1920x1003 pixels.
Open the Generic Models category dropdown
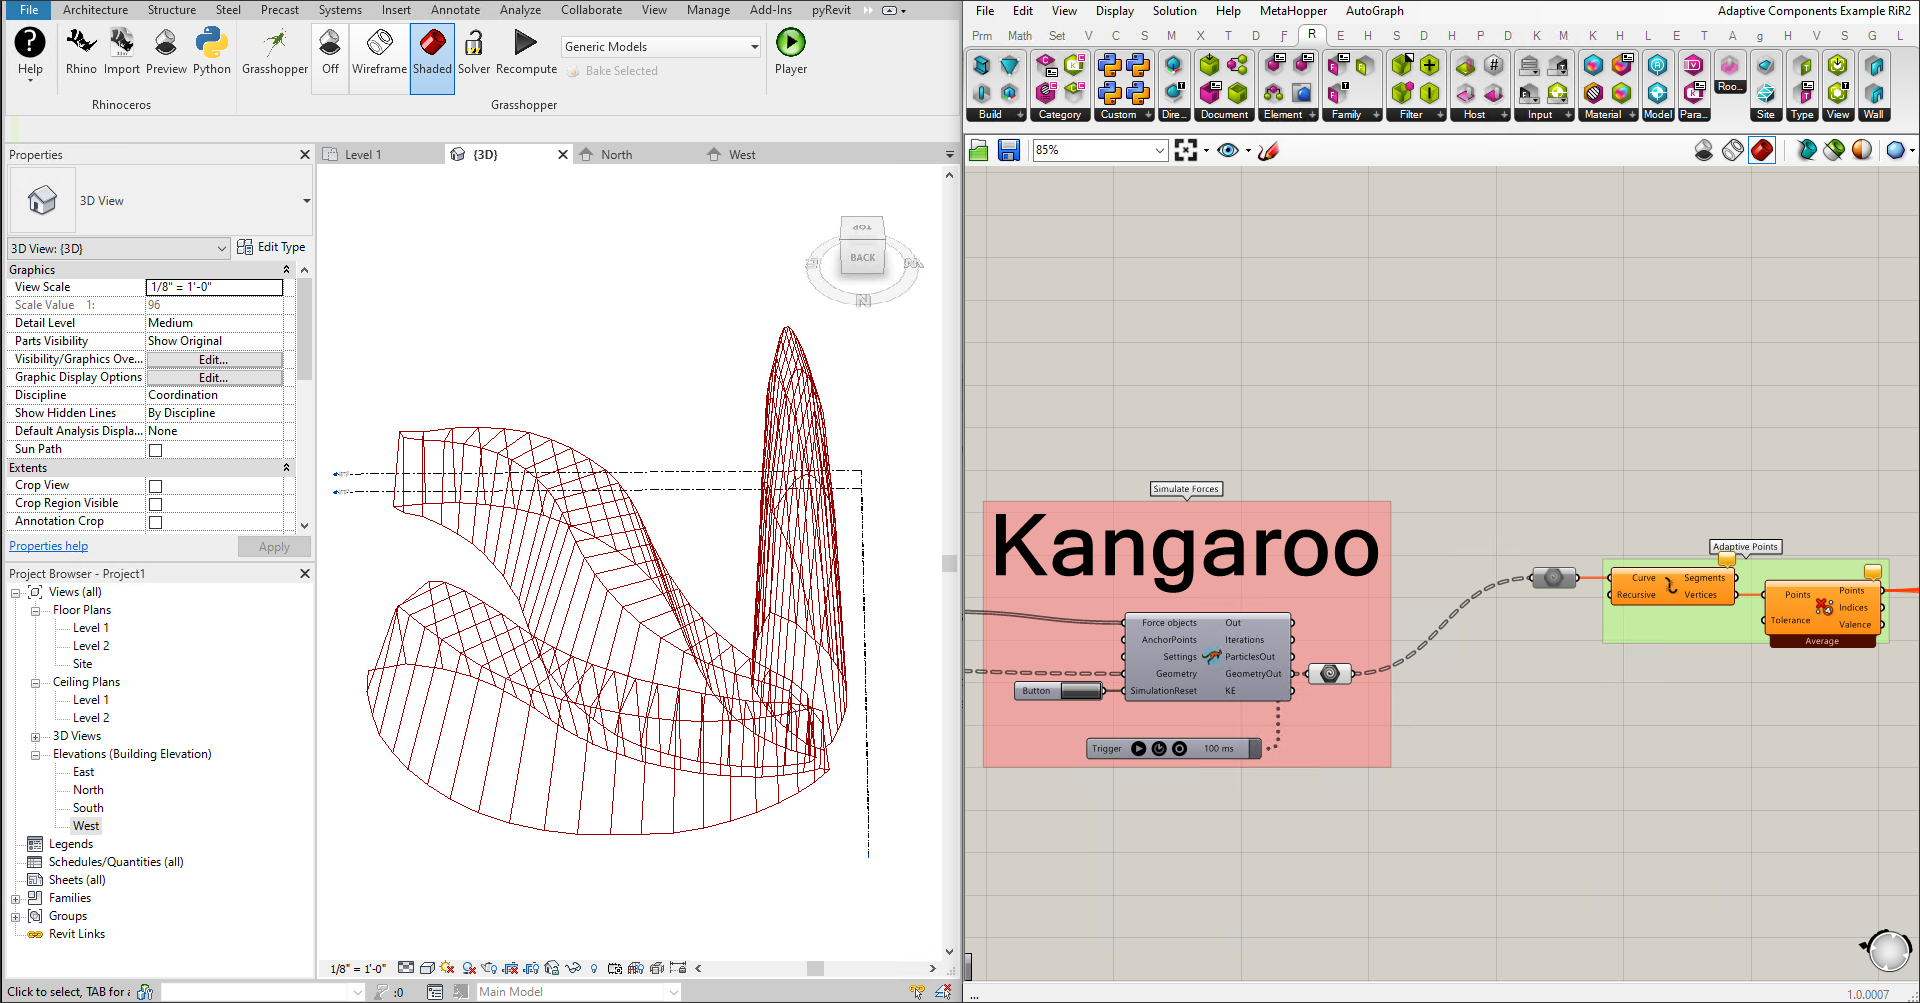(661, 47)
